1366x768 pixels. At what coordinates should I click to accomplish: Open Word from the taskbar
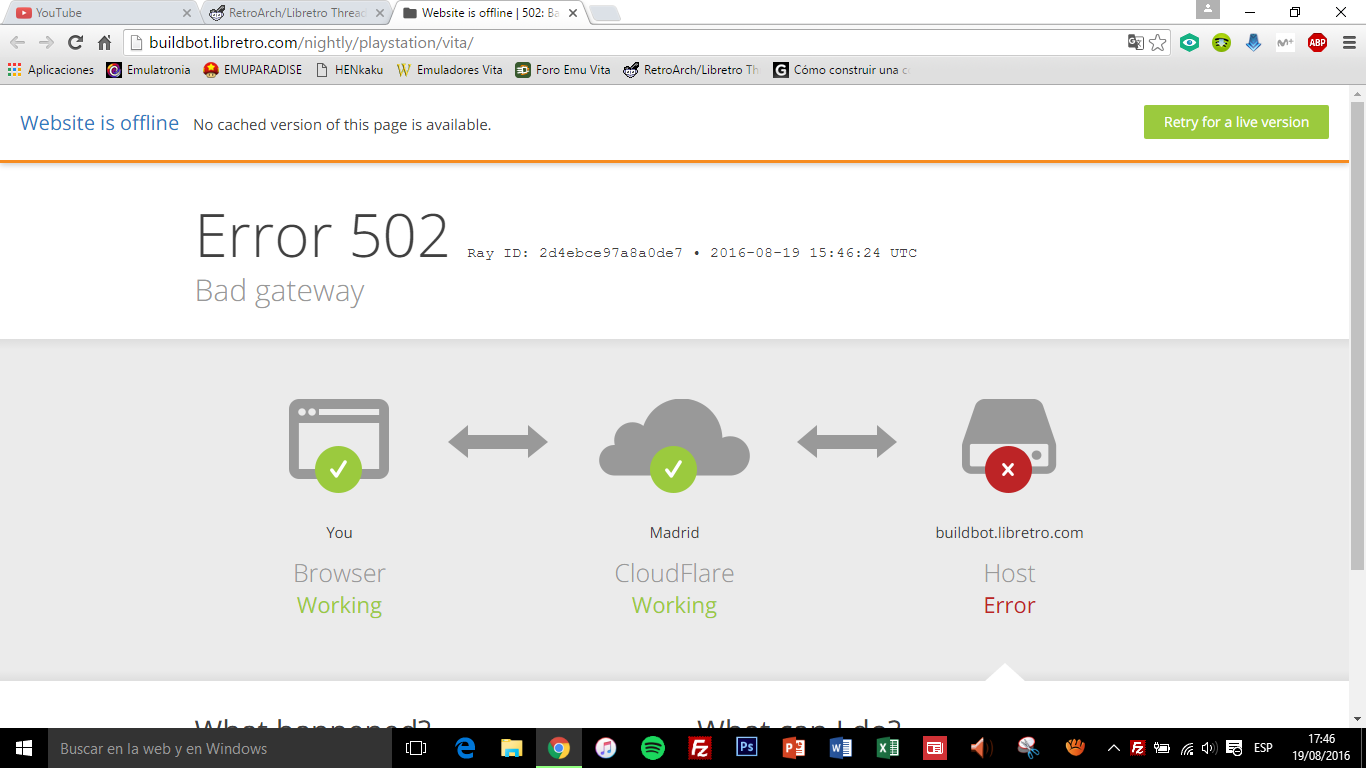(841, 748)
